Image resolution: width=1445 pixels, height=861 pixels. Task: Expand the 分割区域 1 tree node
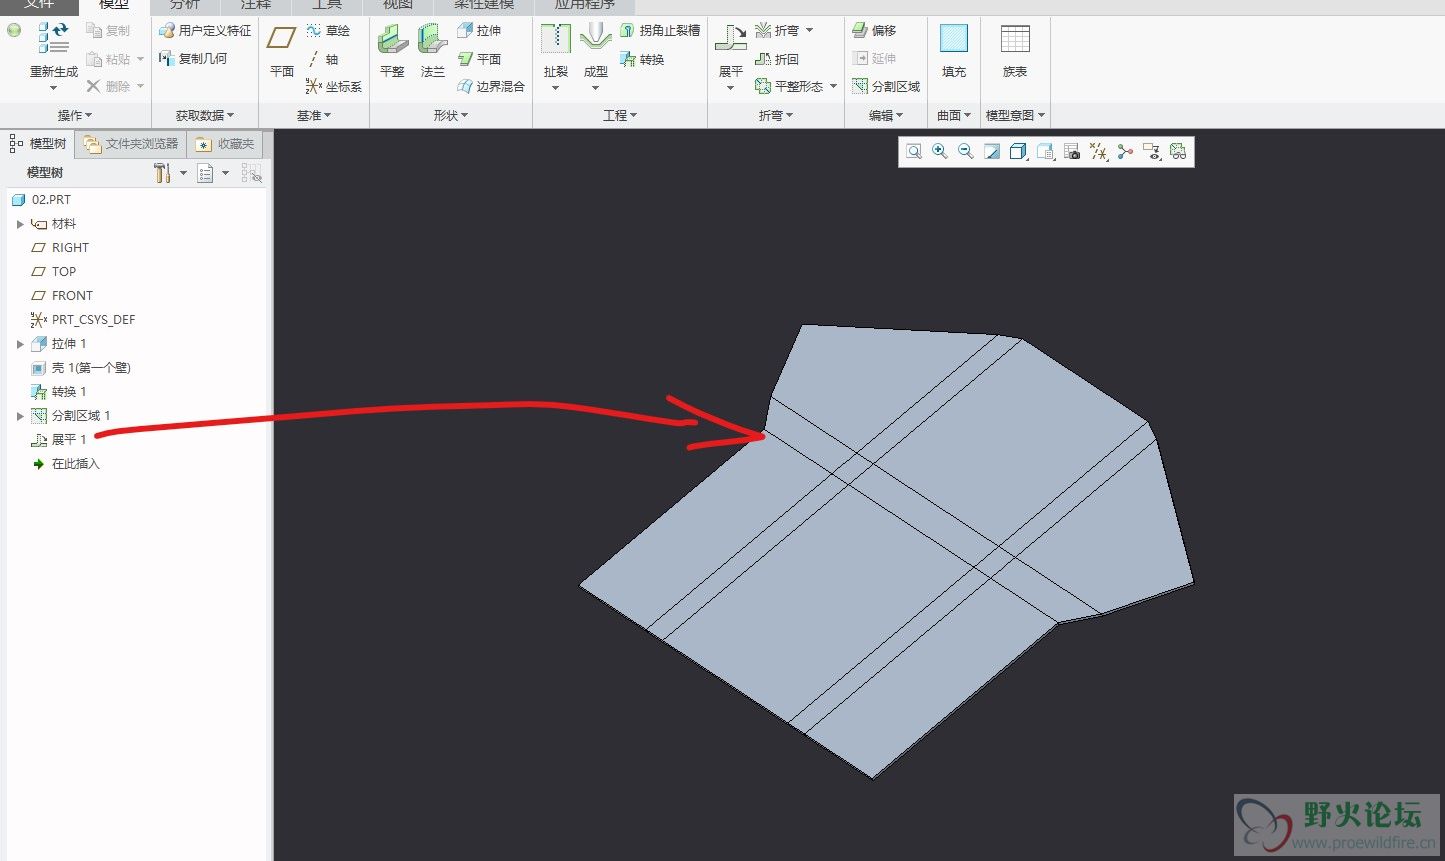click(x=20, y=416)
